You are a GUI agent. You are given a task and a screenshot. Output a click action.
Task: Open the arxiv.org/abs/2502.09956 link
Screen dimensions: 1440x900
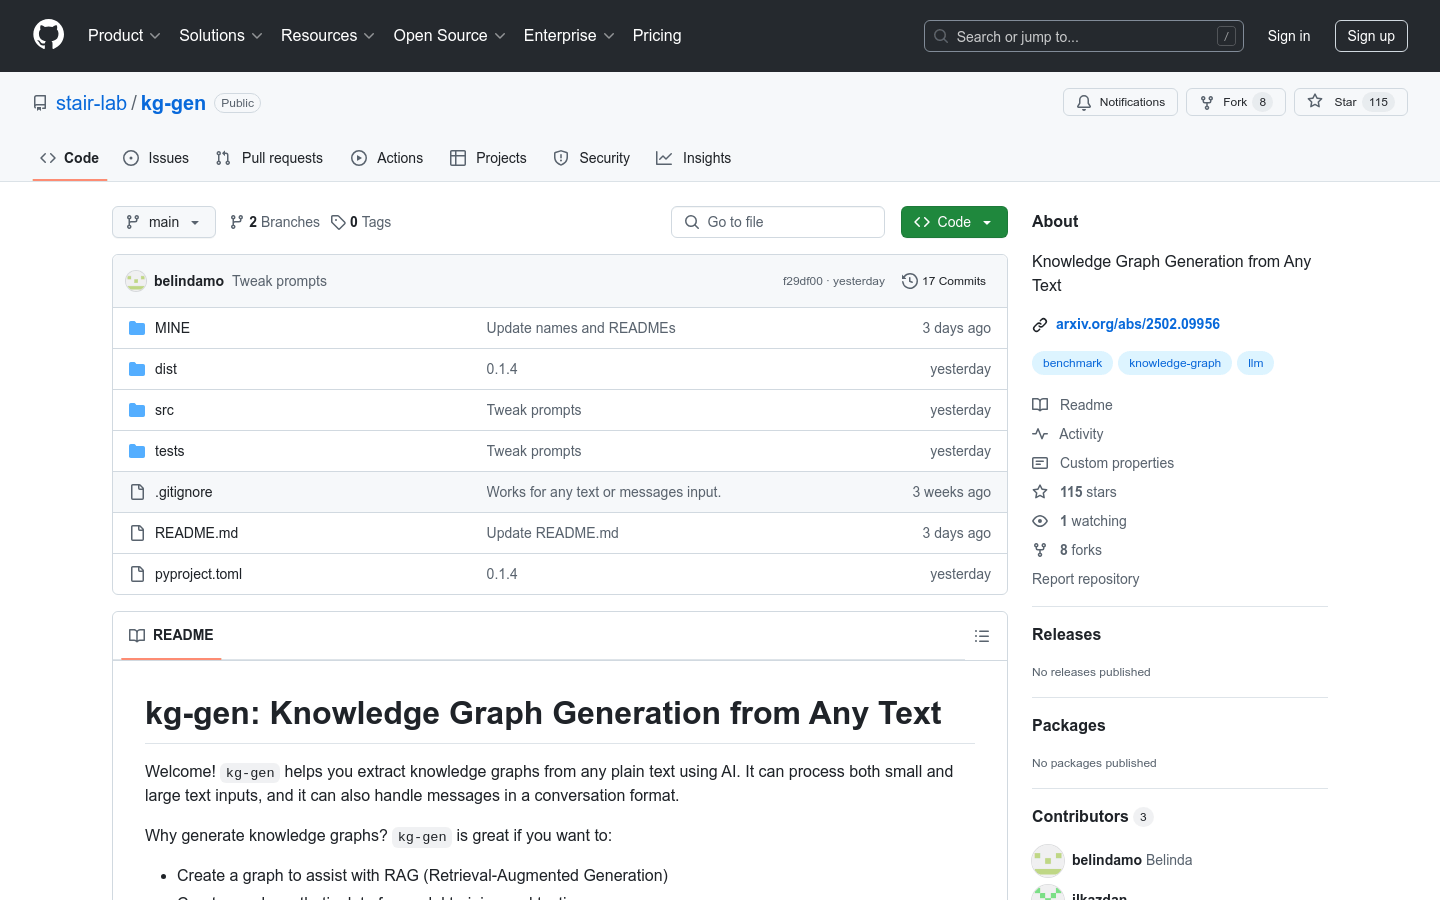point(1137,324)
